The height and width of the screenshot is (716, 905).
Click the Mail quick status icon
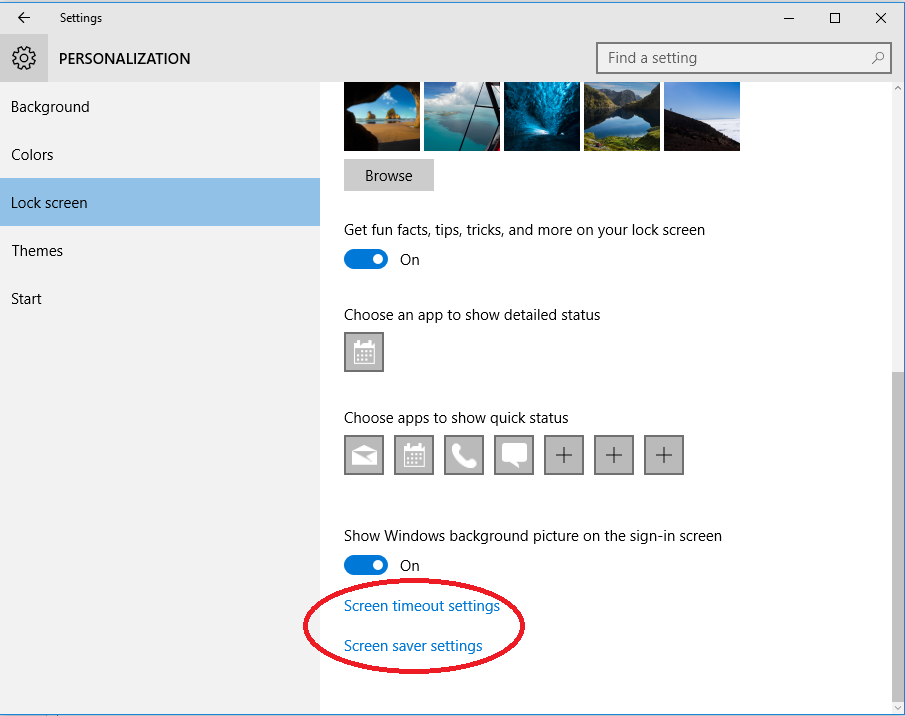pos(364,455)
